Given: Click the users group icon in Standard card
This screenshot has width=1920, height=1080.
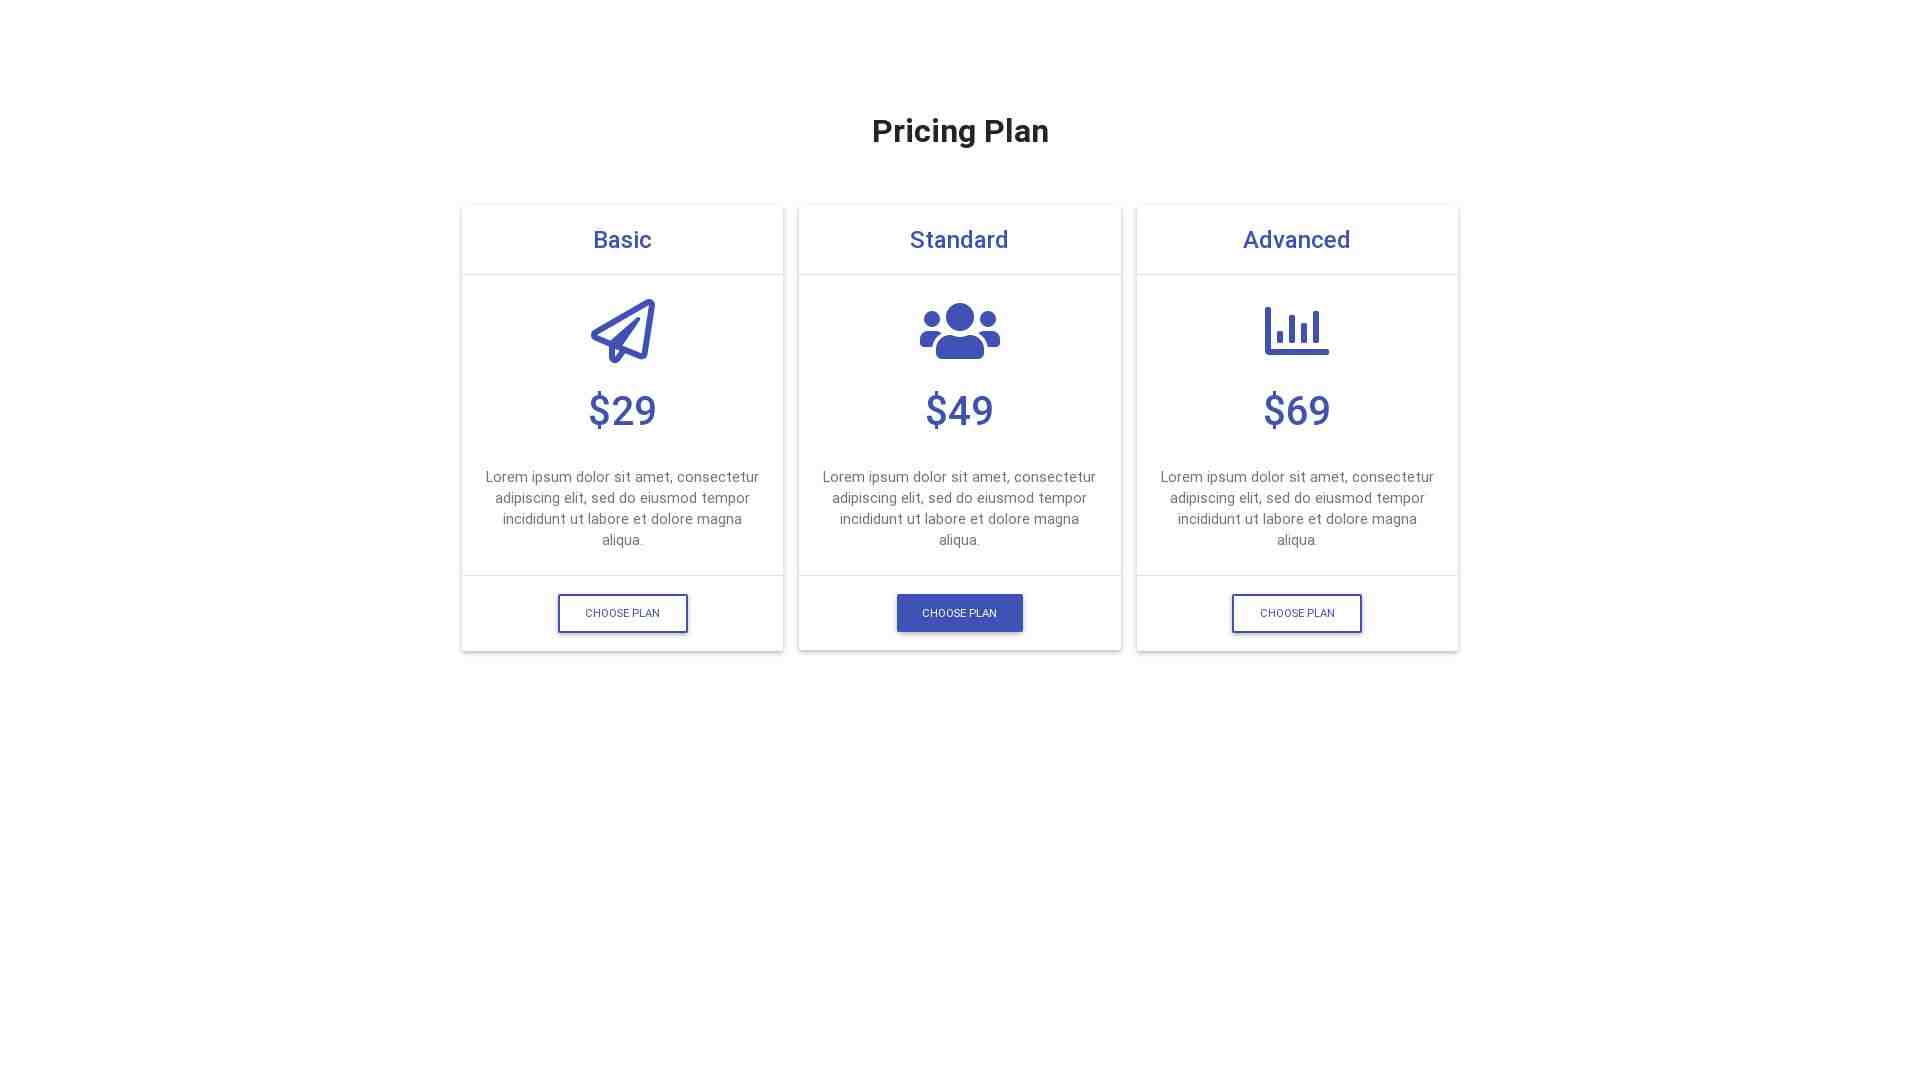Looking at the screenshot, I should [x=959, y=331].
